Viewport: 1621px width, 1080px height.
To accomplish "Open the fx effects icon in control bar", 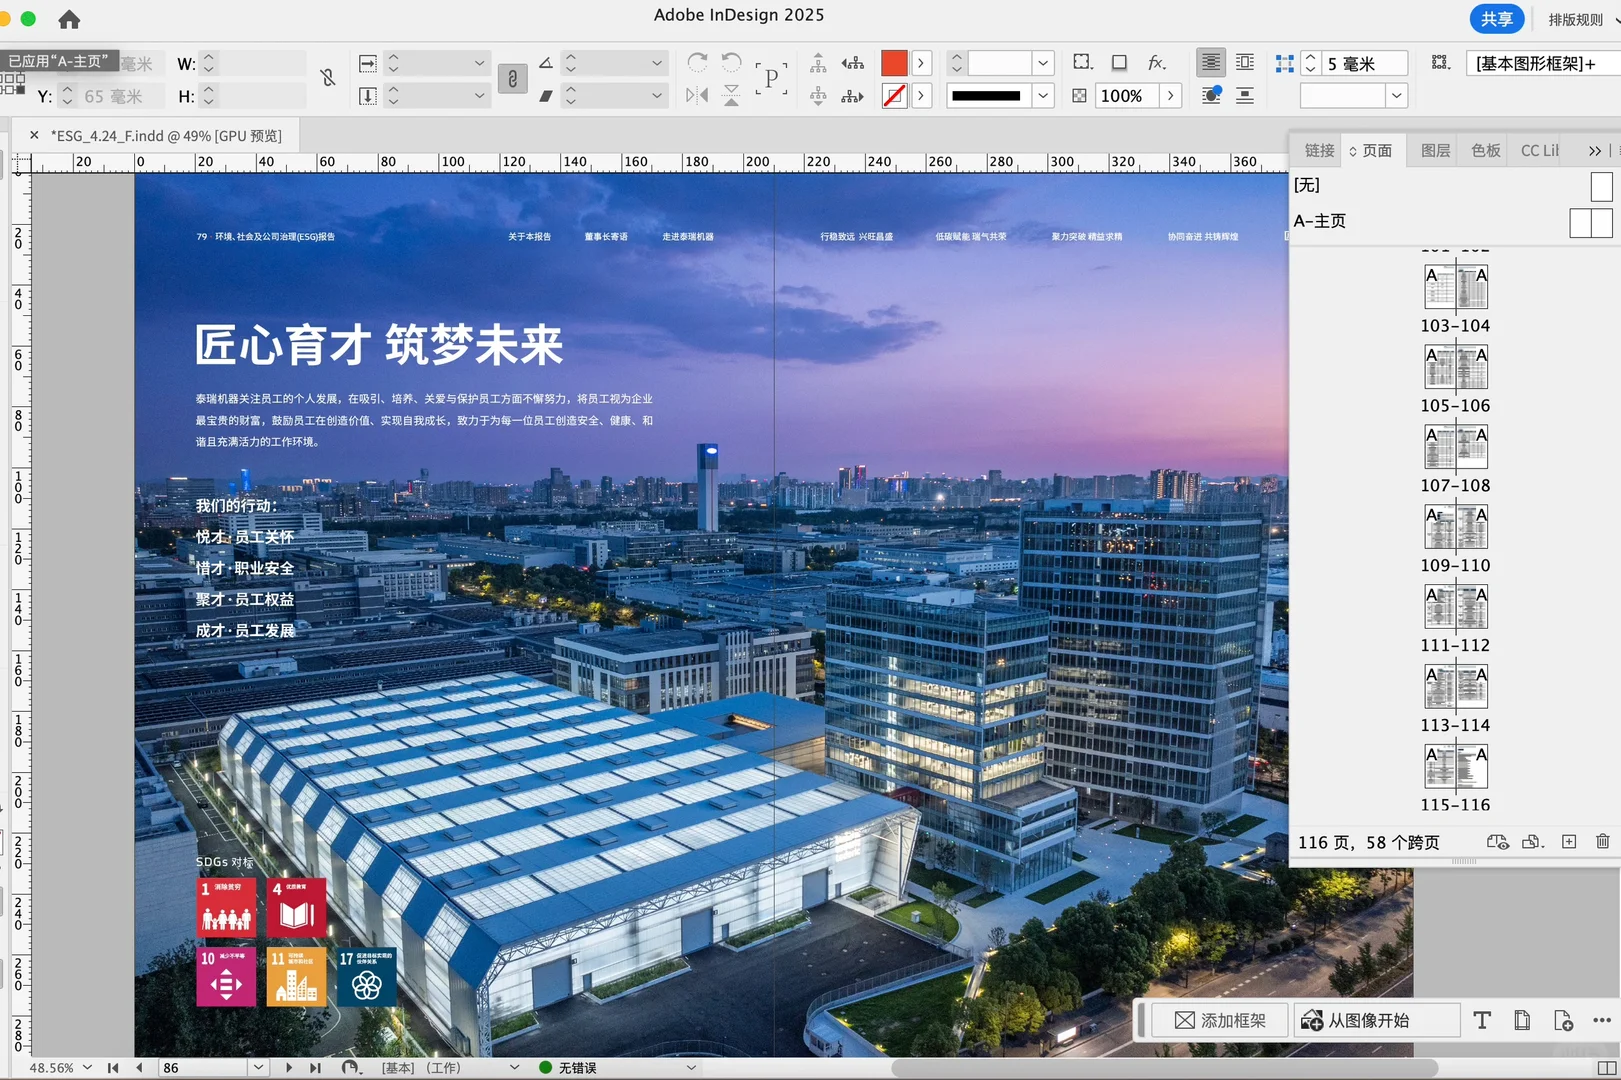I will (1157, 62).
